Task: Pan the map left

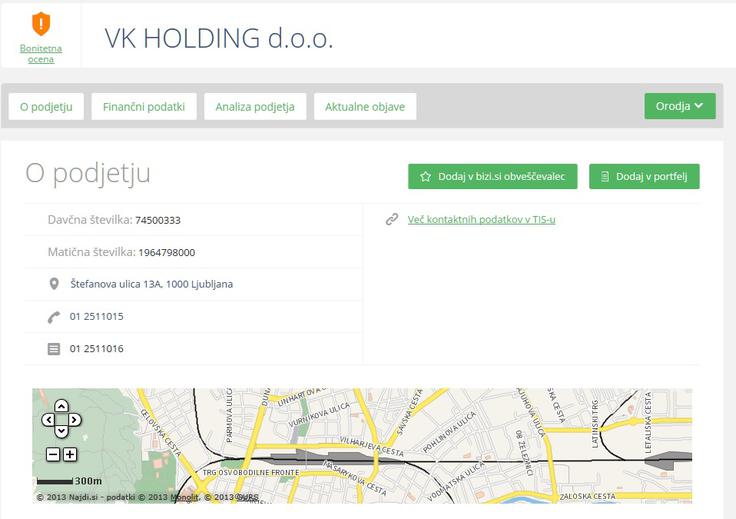Action: click(x=48, y=420)
